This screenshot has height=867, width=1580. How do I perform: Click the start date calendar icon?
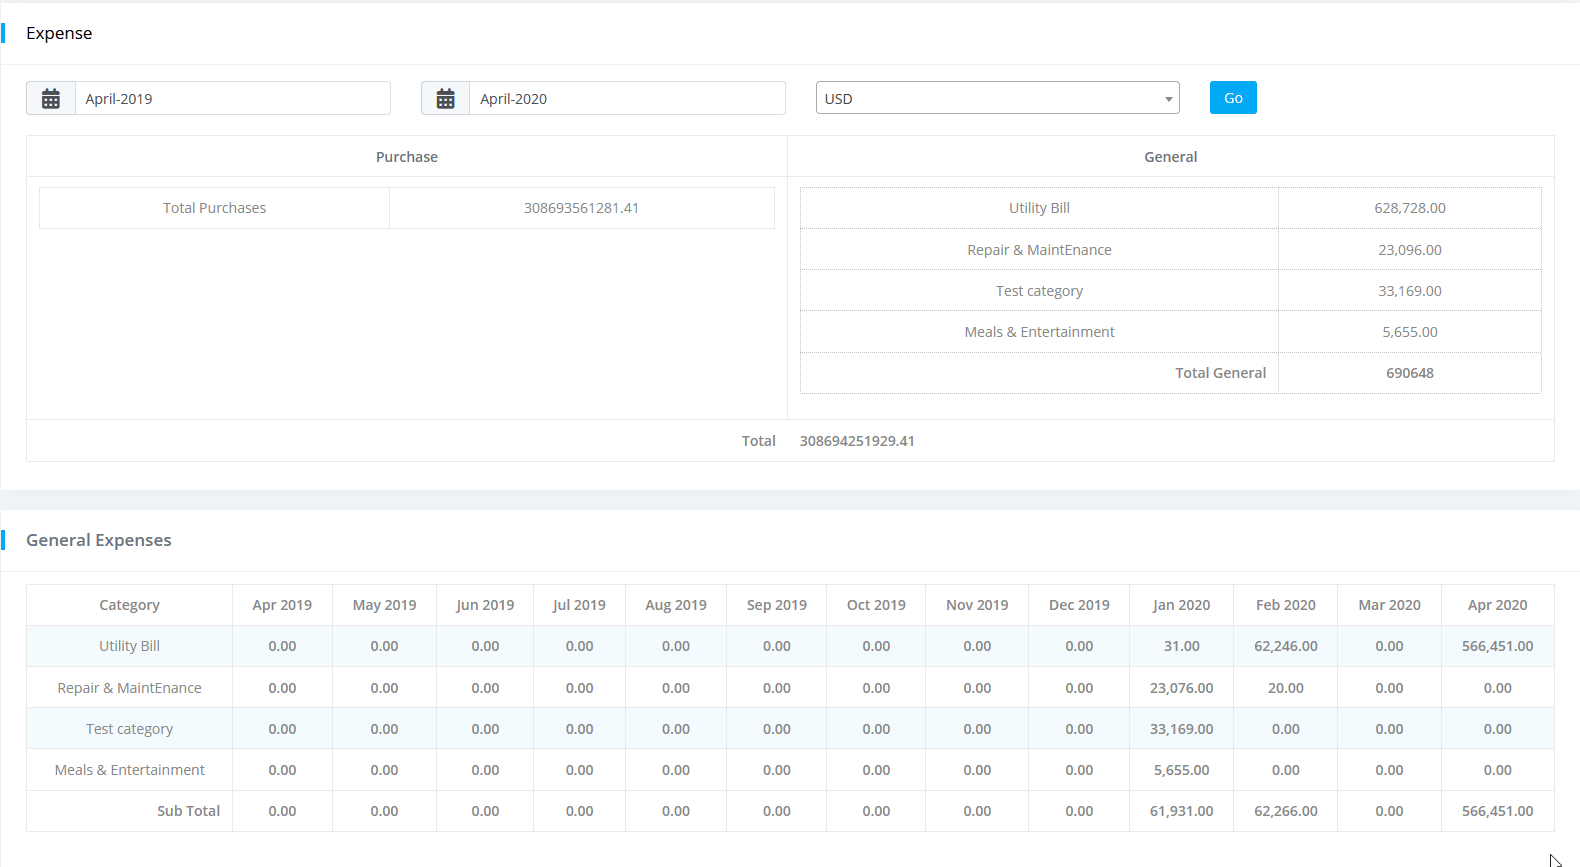tap(51, 99)
